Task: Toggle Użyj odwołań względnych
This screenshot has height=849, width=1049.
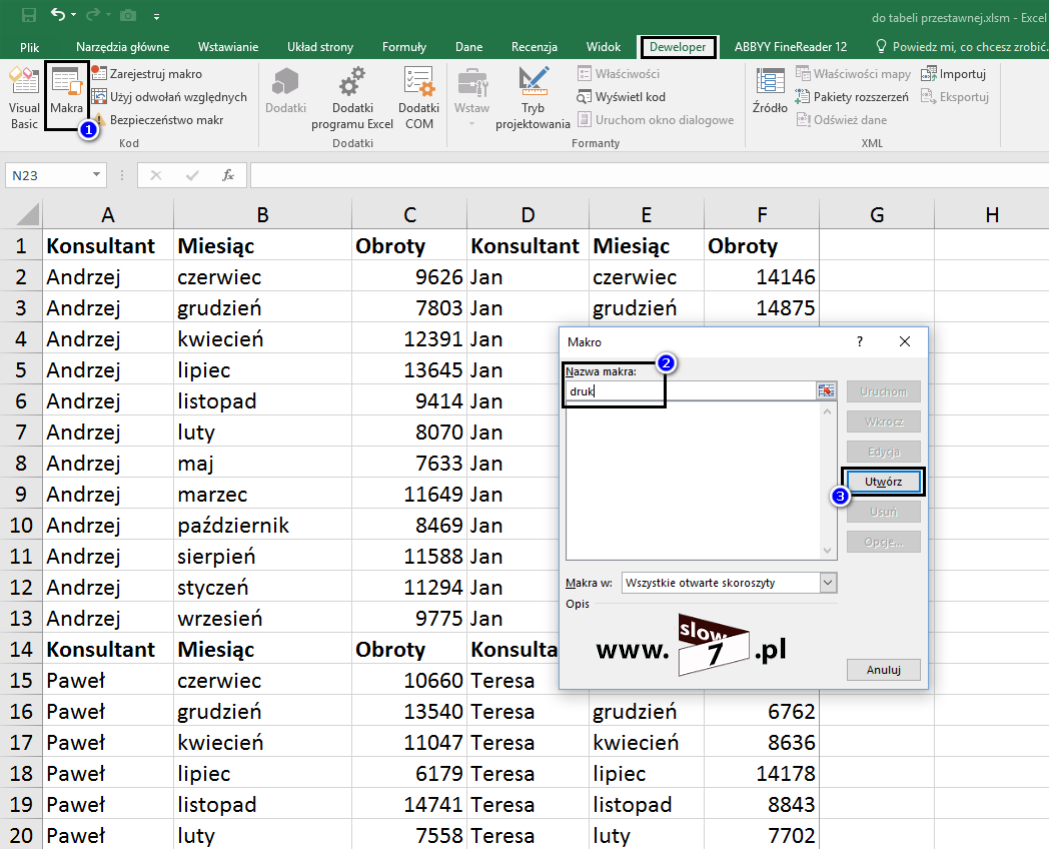Action: 169,97
